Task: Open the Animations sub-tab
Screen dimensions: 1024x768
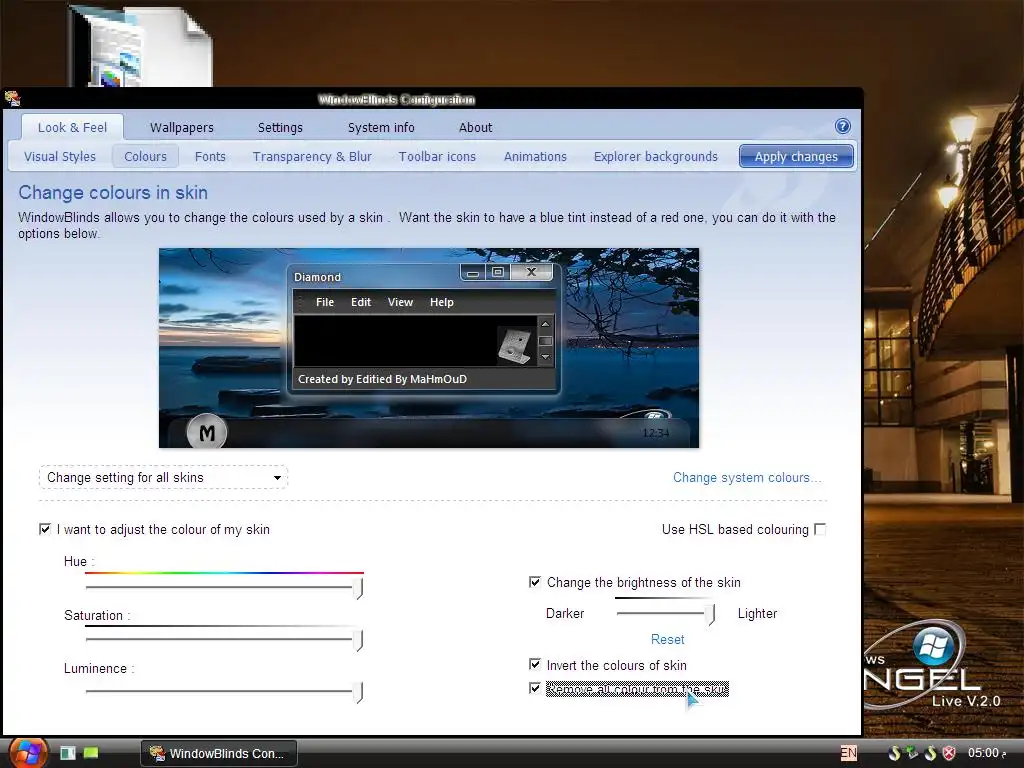Action: (x=536, y=157)
